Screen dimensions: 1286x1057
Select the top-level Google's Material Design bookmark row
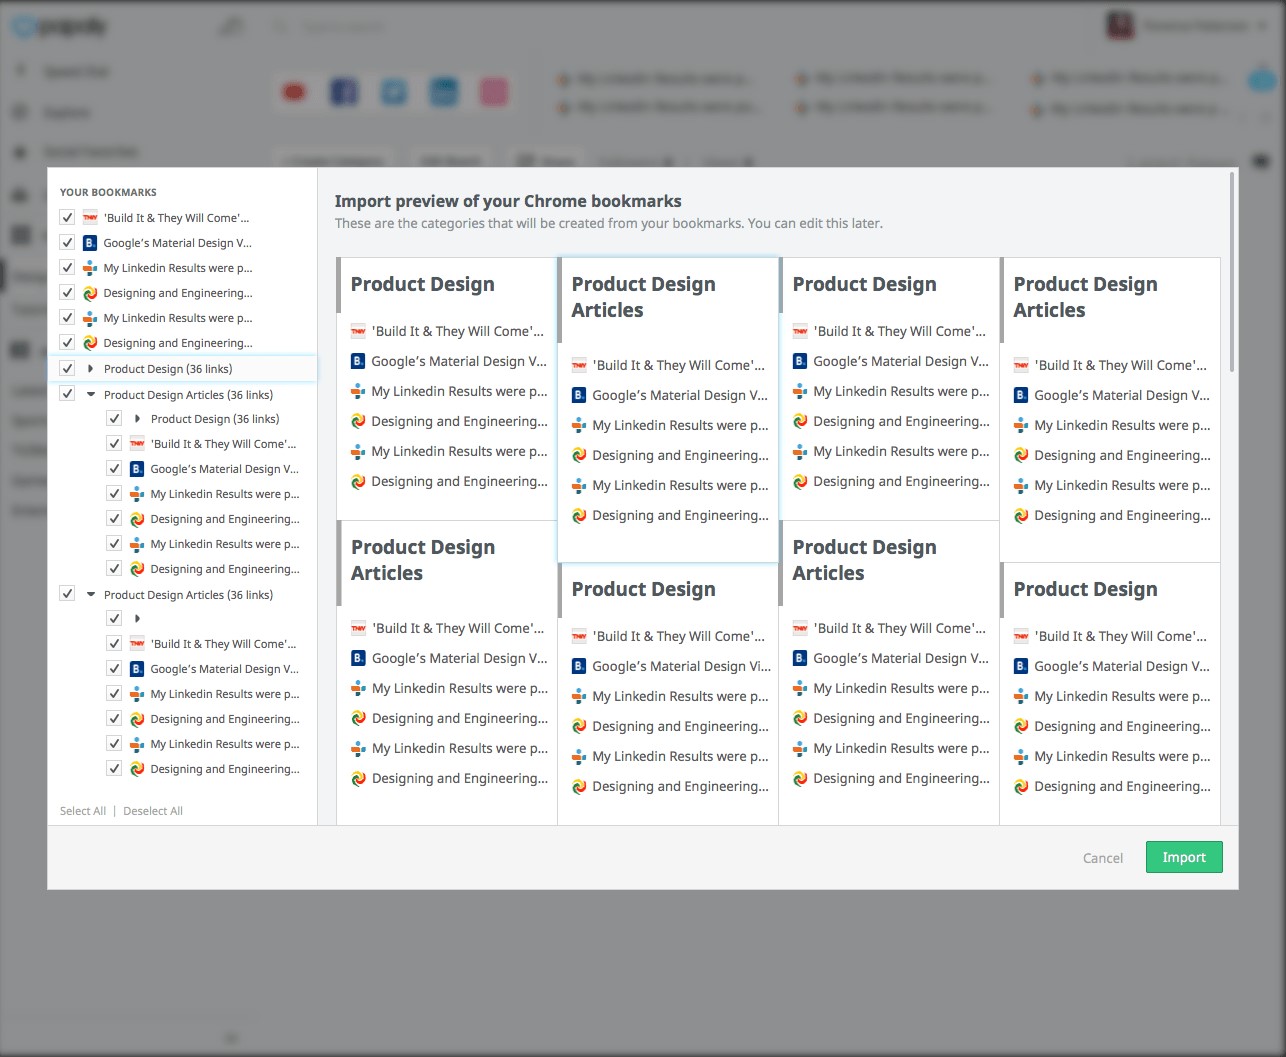coord(177,243)
